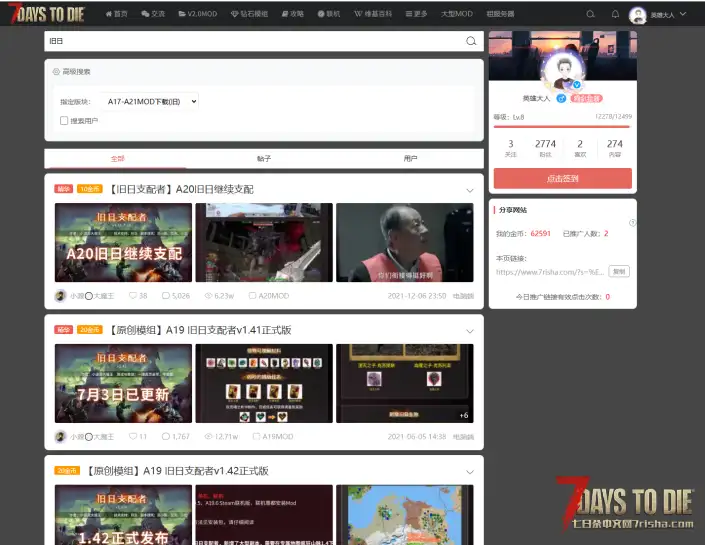Viewport: 705px width, 545px height.
Task: Expand the chevron on A20旧日继续支配 post
Action: [x=470, y=190]
